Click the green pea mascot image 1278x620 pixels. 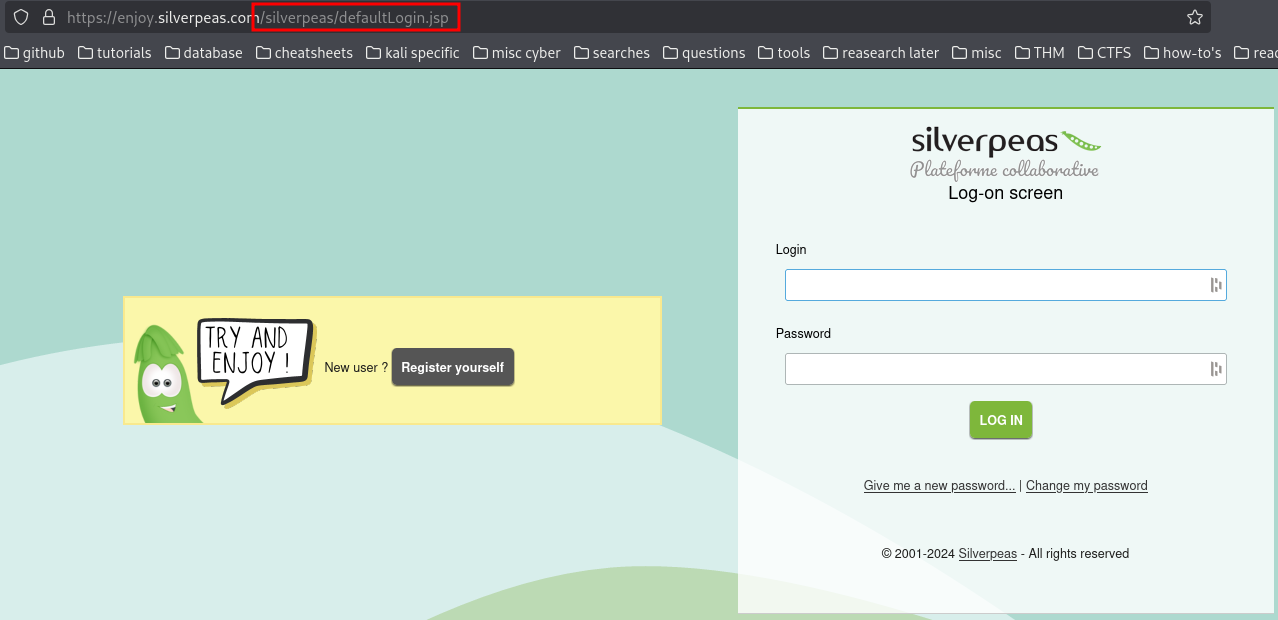164,373
